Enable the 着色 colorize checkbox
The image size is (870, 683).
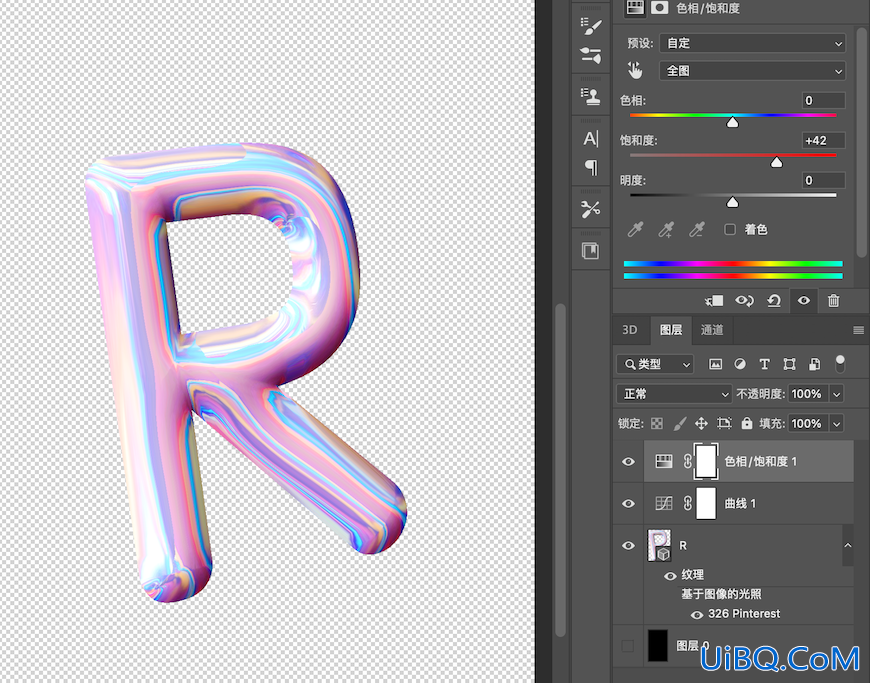730,229
